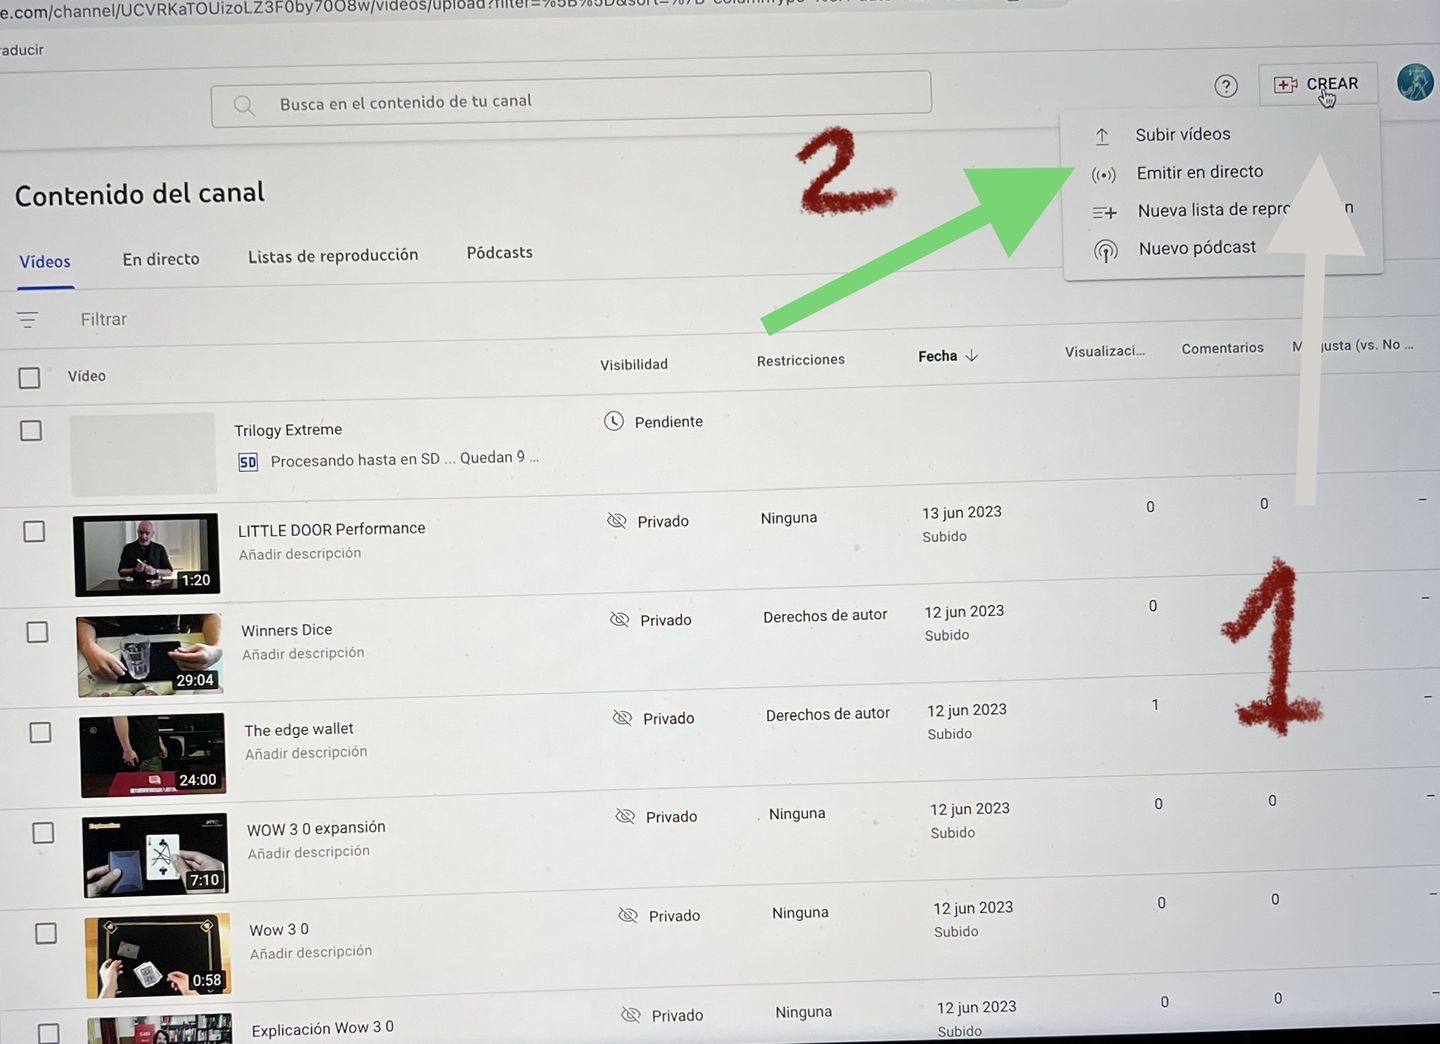
Task: Open the En directo tab
Action: coord(161,259)
